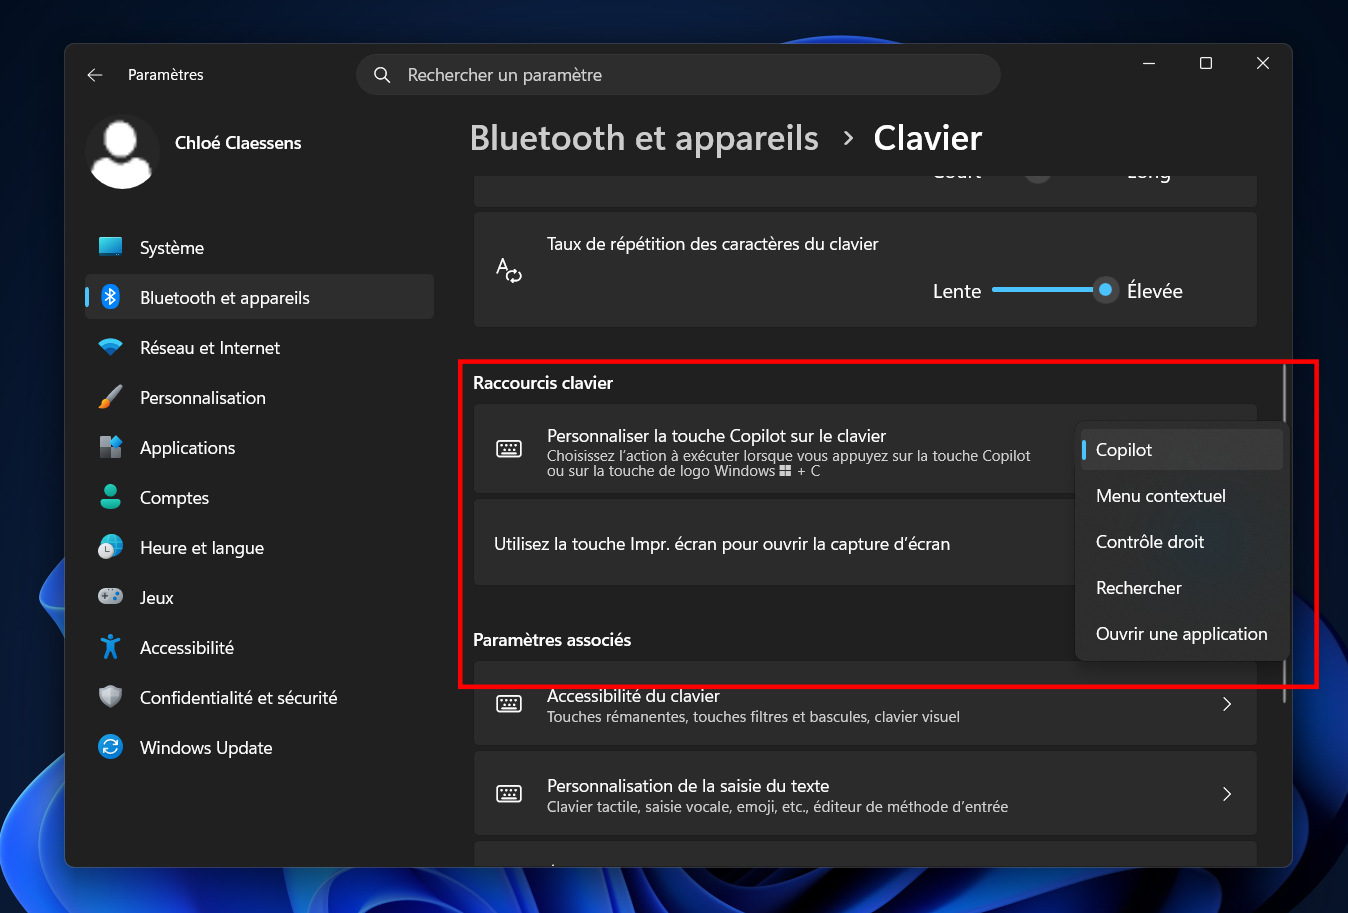1348x913 pixels.
Task: Open the Système settings section
Action: [x=260, y=247]
